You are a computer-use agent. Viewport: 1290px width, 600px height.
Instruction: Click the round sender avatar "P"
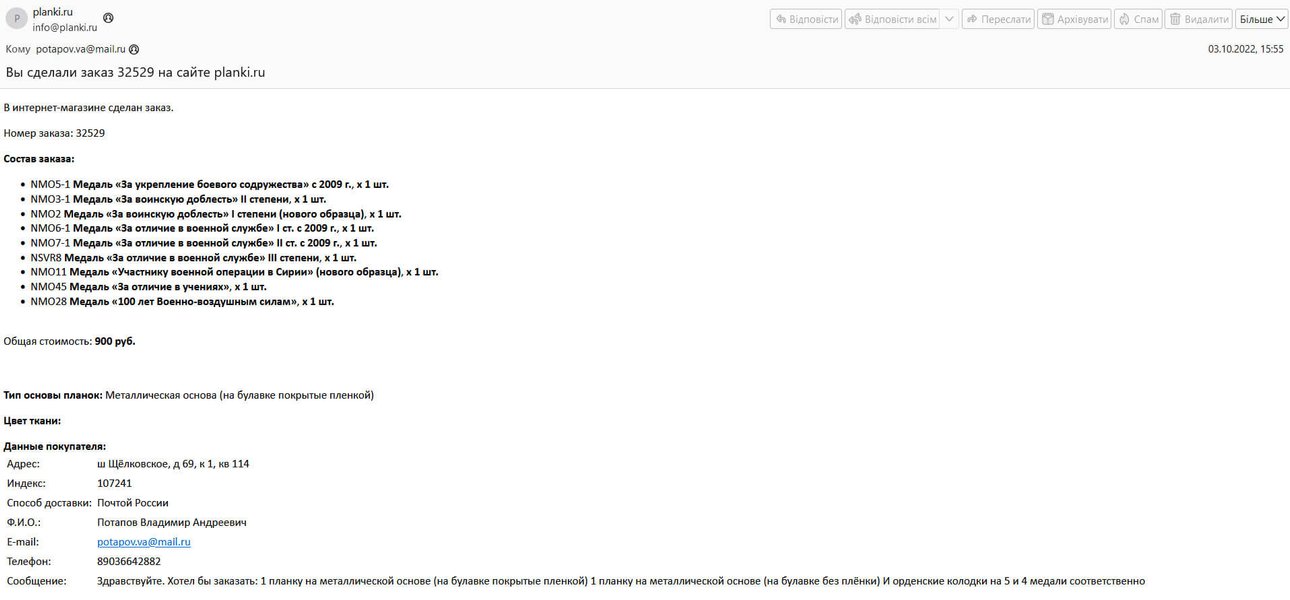point(16,19)
